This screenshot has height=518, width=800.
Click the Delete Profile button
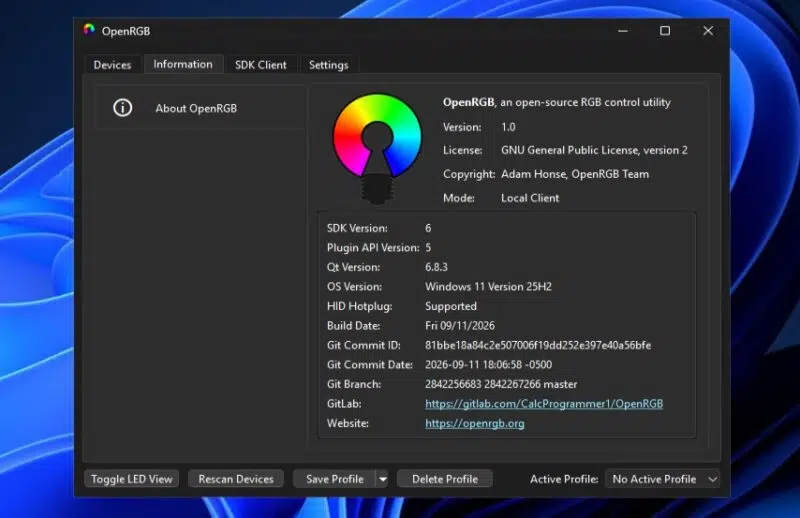coord(445,479)
